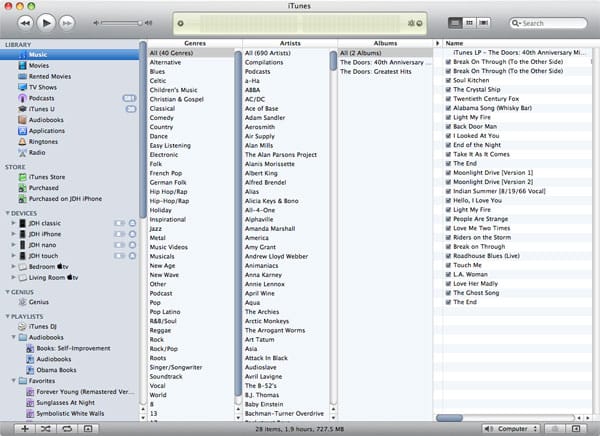Expand the JDH classic device
The image size is (600, 436).
(x=13, y=223)
